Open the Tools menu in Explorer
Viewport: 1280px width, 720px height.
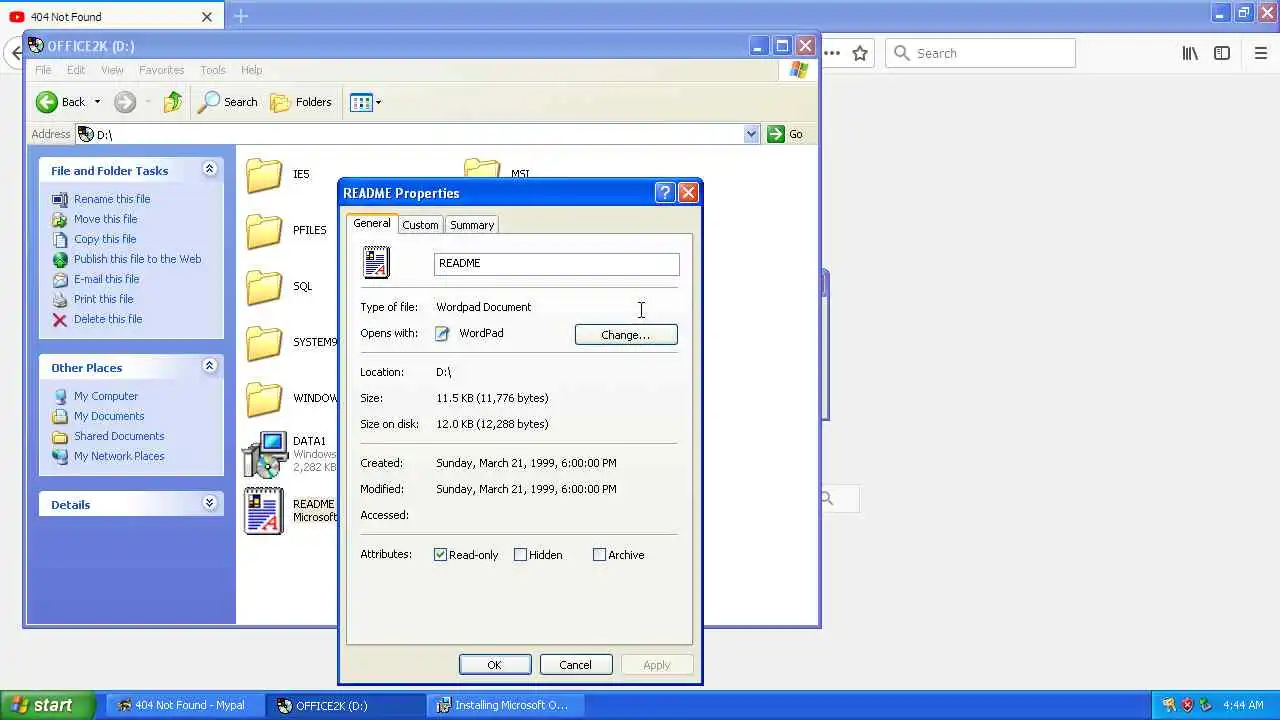point(213,70)
